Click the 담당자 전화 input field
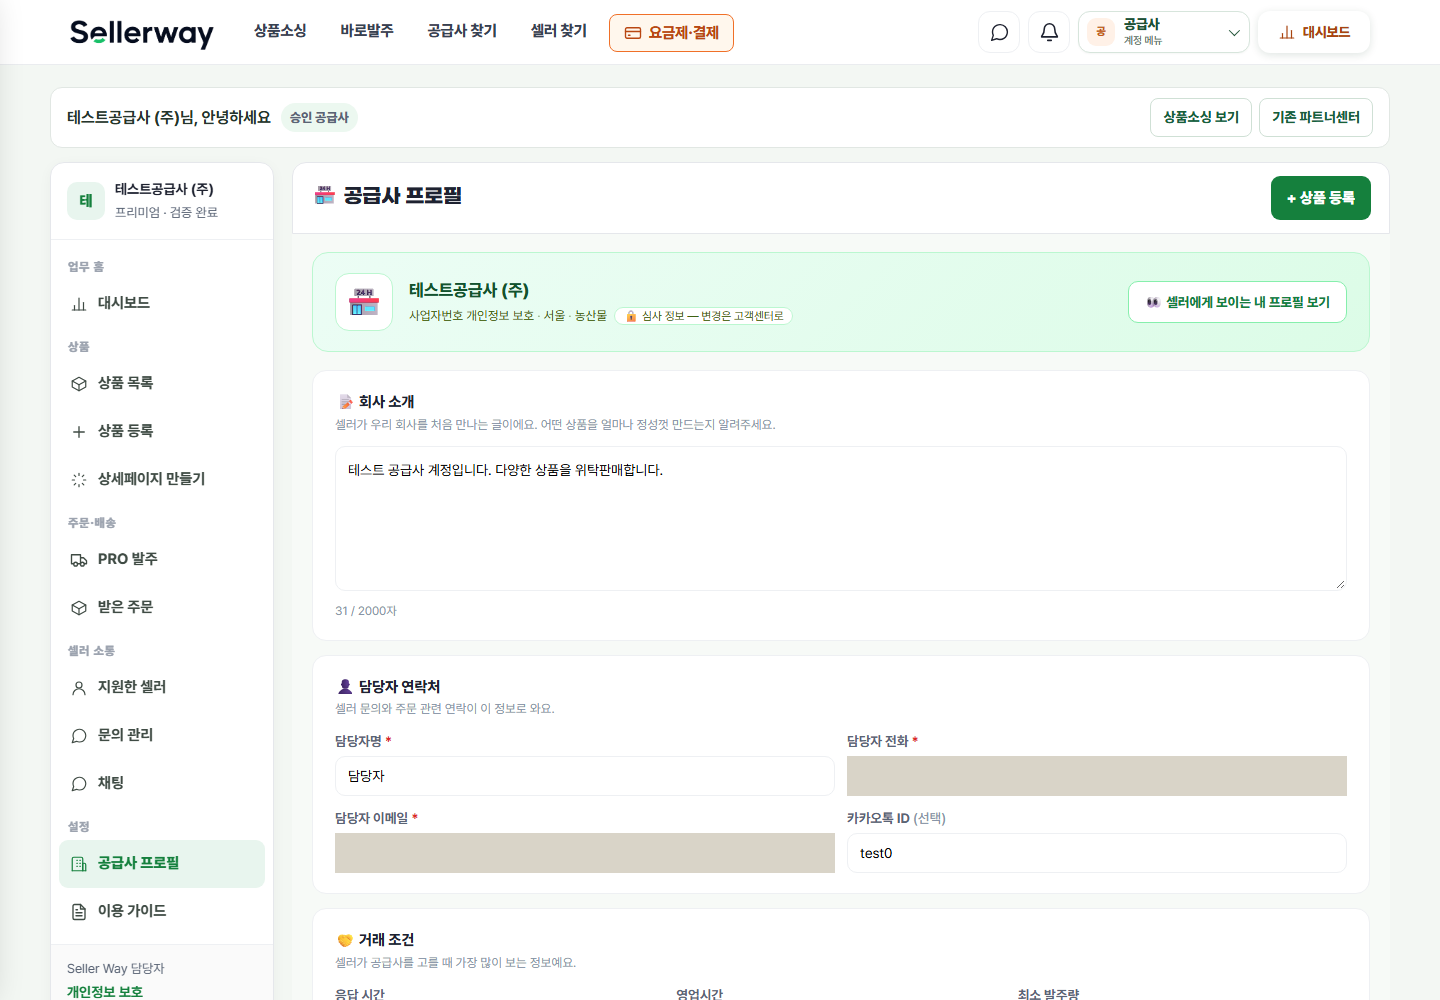1440x1000 pixels. click(x=1097, y=776)
